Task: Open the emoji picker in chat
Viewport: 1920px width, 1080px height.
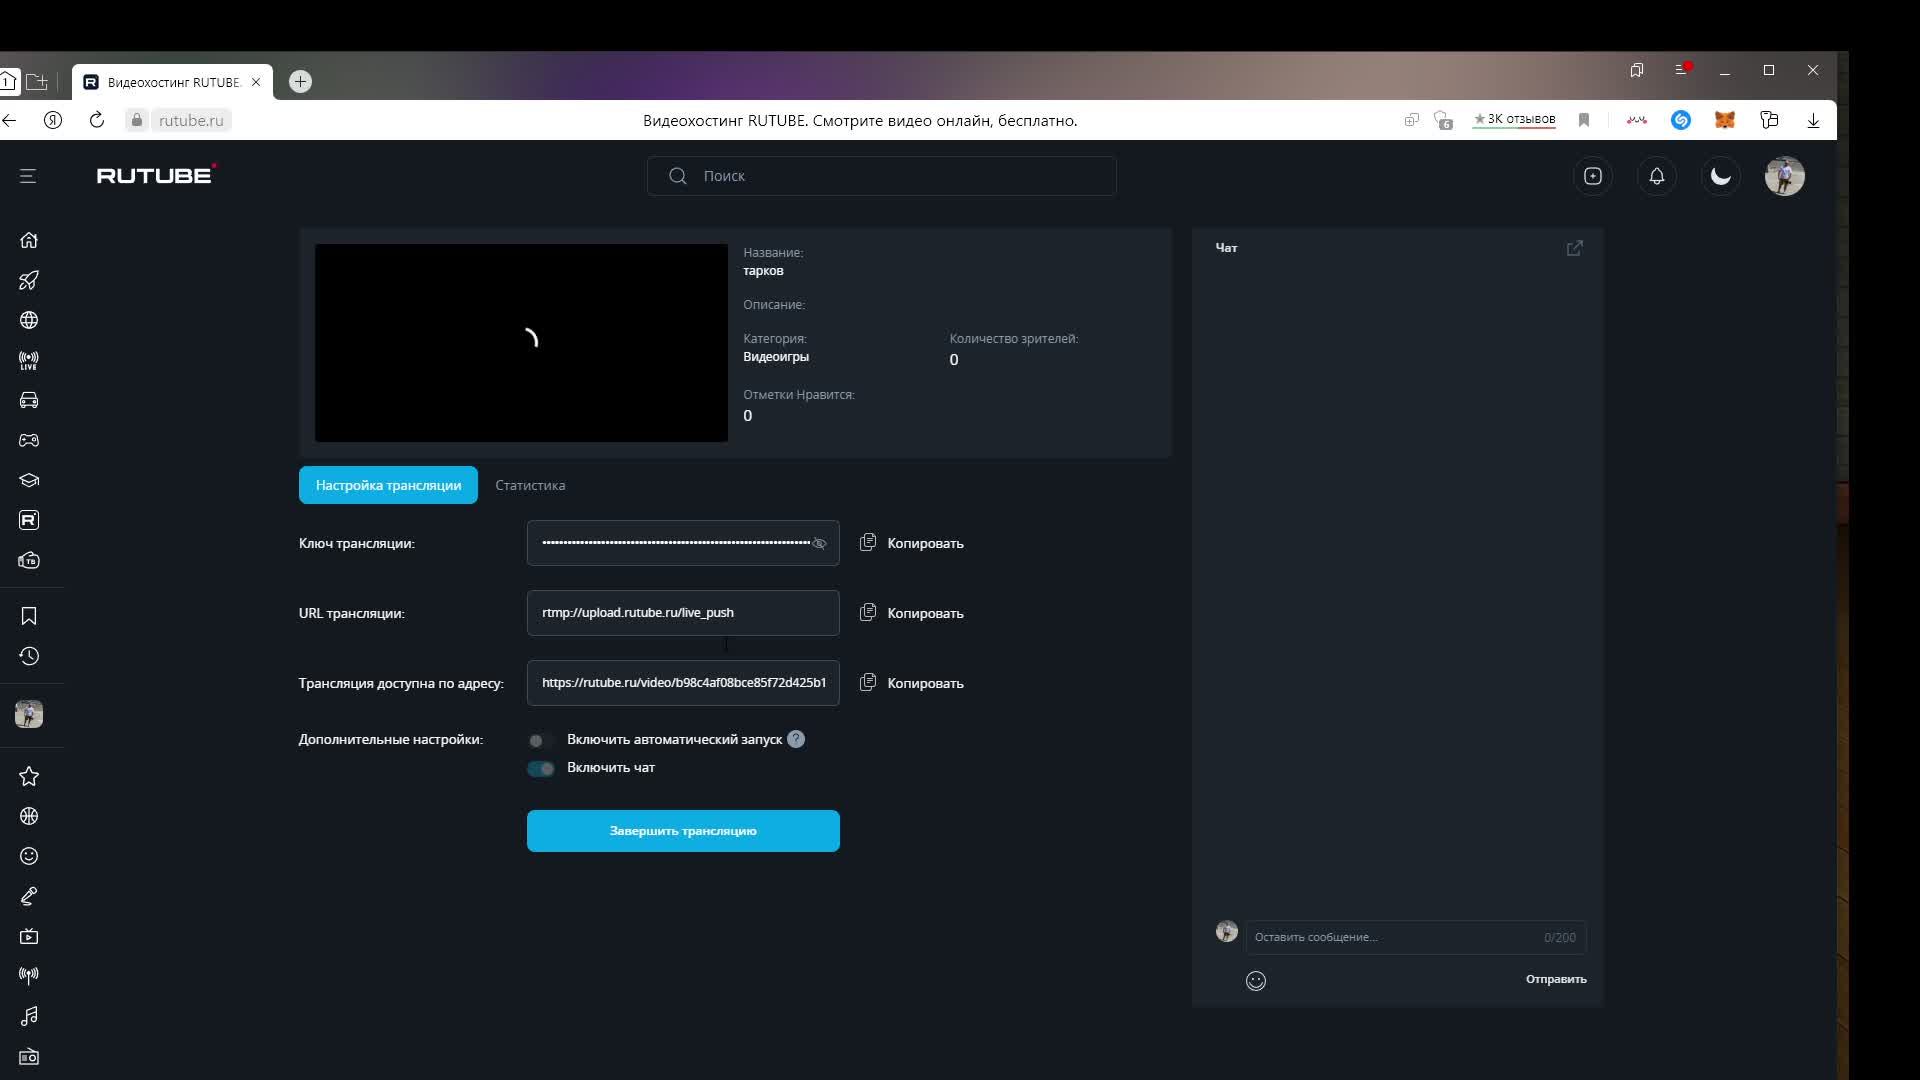Action: click(x=1256, y=981)
